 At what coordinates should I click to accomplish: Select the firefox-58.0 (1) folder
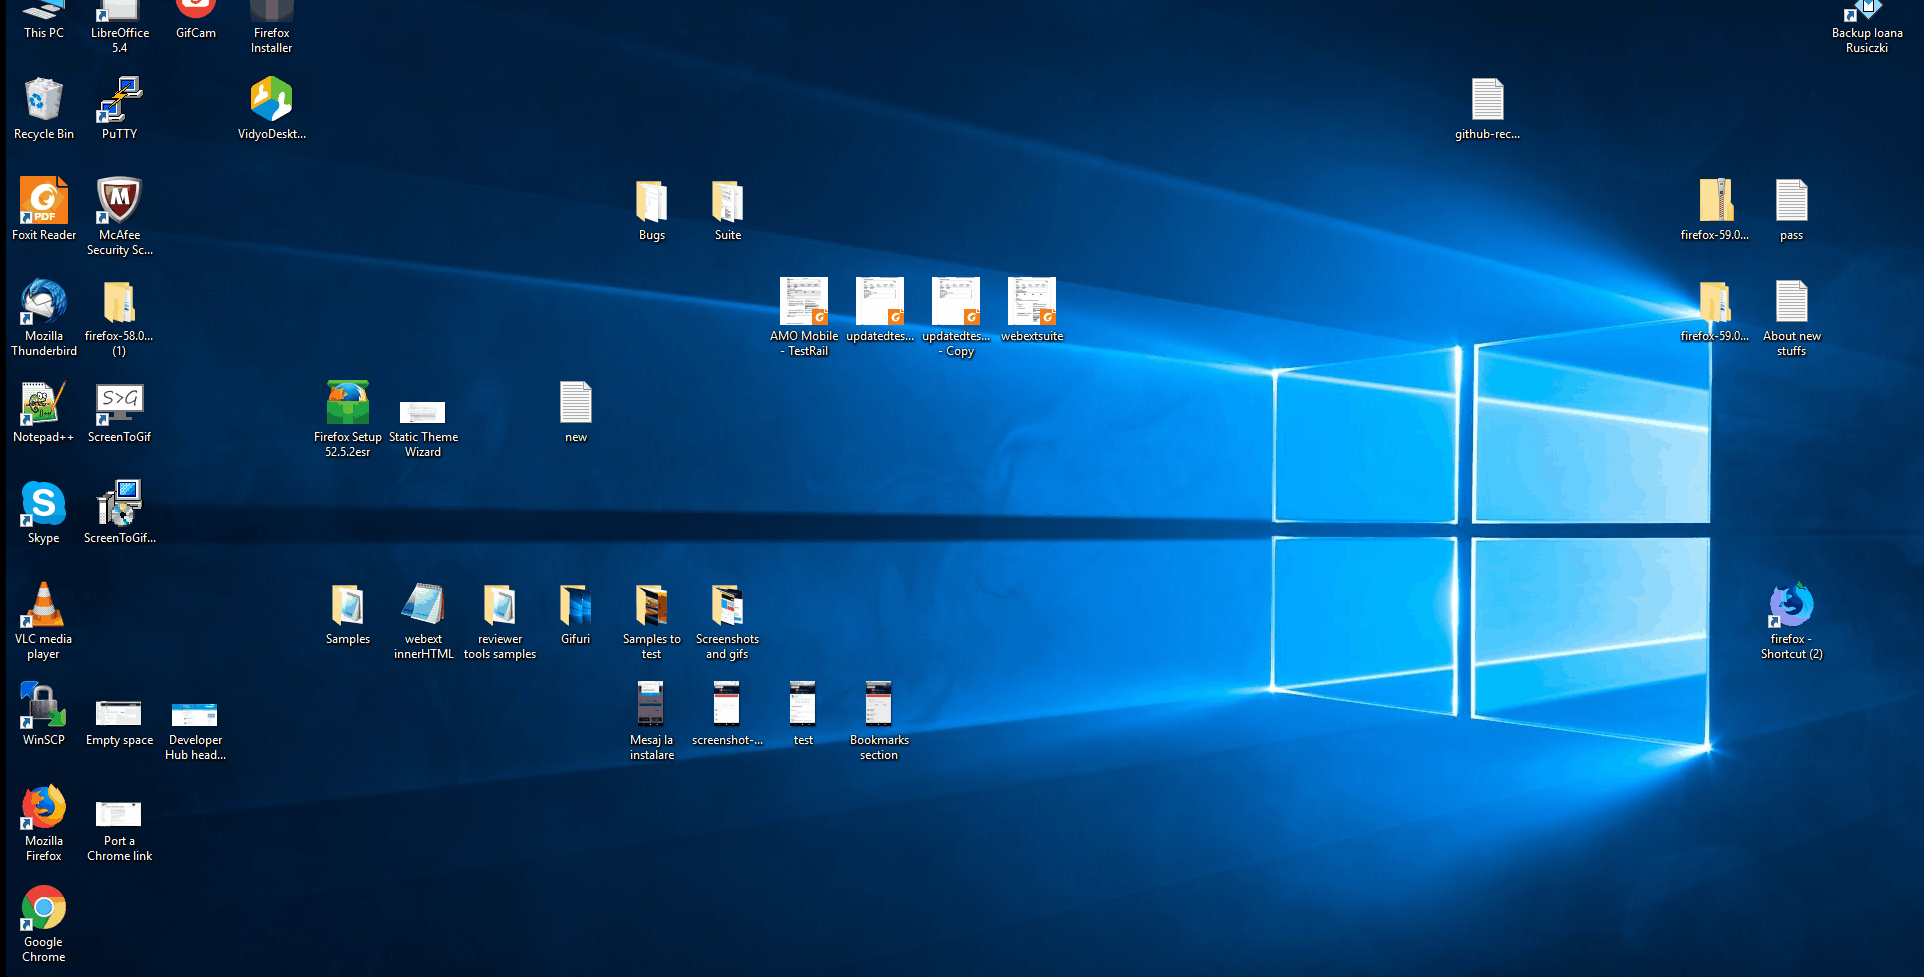click(x=120, y=318)
